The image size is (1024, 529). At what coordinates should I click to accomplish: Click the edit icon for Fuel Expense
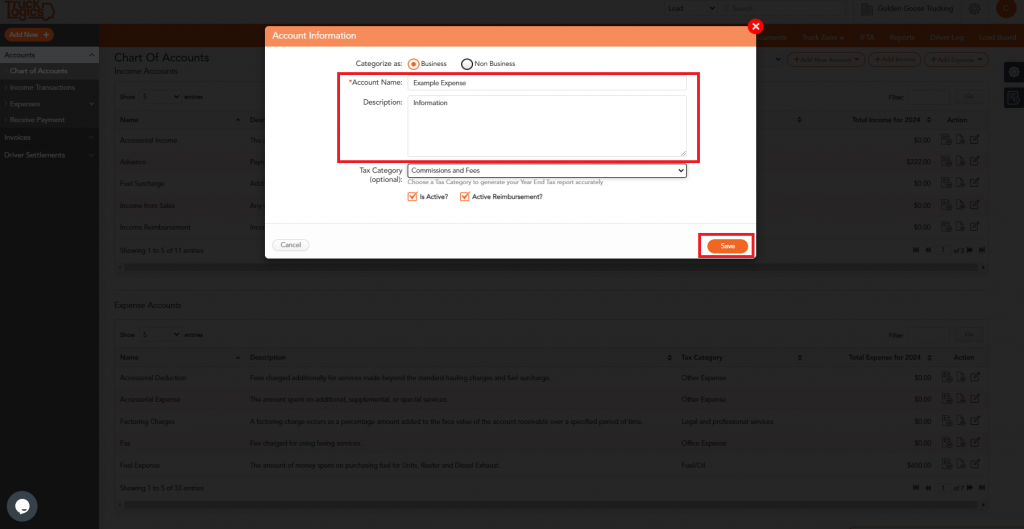click(x=974, y=465)
